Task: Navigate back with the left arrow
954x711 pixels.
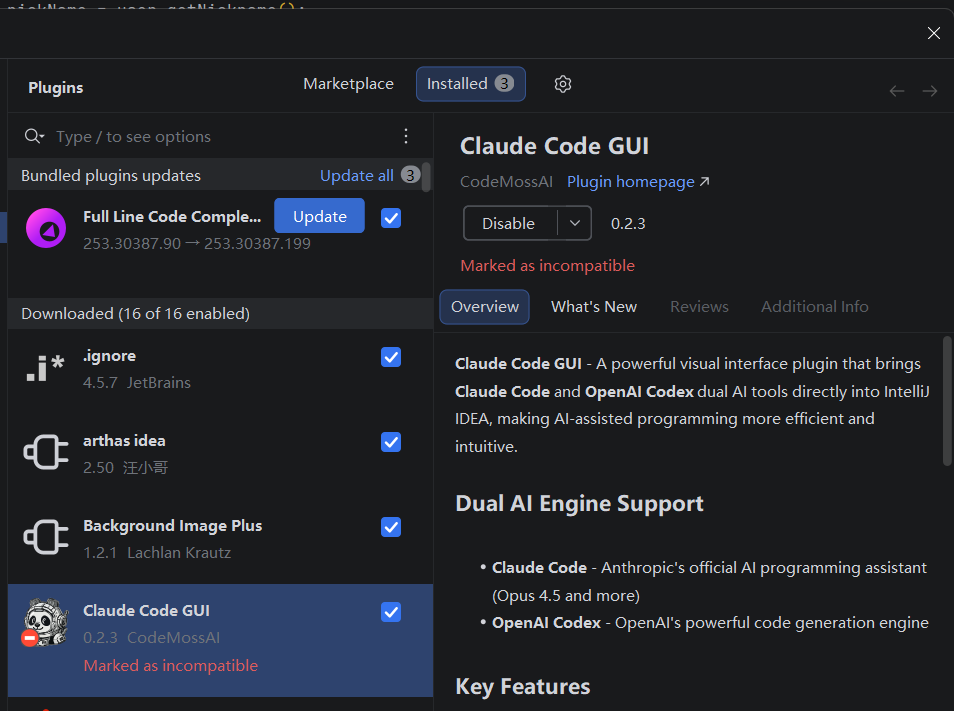Action: click(x=897, y=91)
